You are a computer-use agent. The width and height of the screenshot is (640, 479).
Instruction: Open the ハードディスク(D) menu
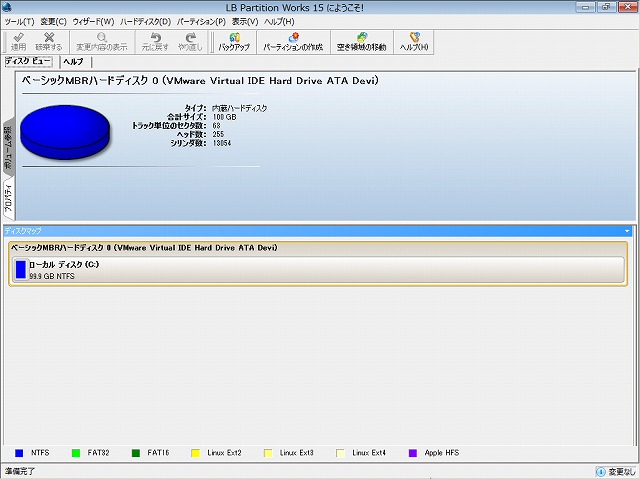click(145, 22)
